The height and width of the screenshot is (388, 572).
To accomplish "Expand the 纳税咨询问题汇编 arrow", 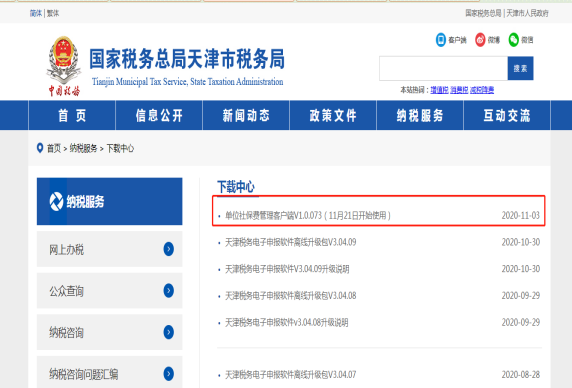I will pyautogui.click(x=169, y=374).
